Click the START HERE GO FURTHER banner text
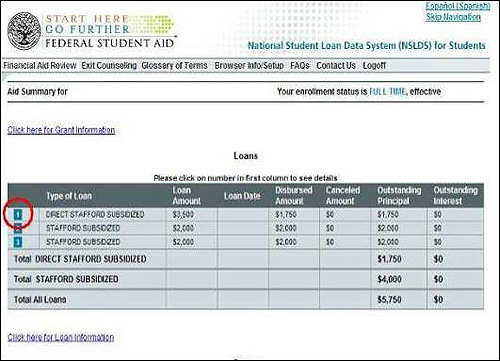This screenshot has height=361, width=500. (x=88, y=24)
